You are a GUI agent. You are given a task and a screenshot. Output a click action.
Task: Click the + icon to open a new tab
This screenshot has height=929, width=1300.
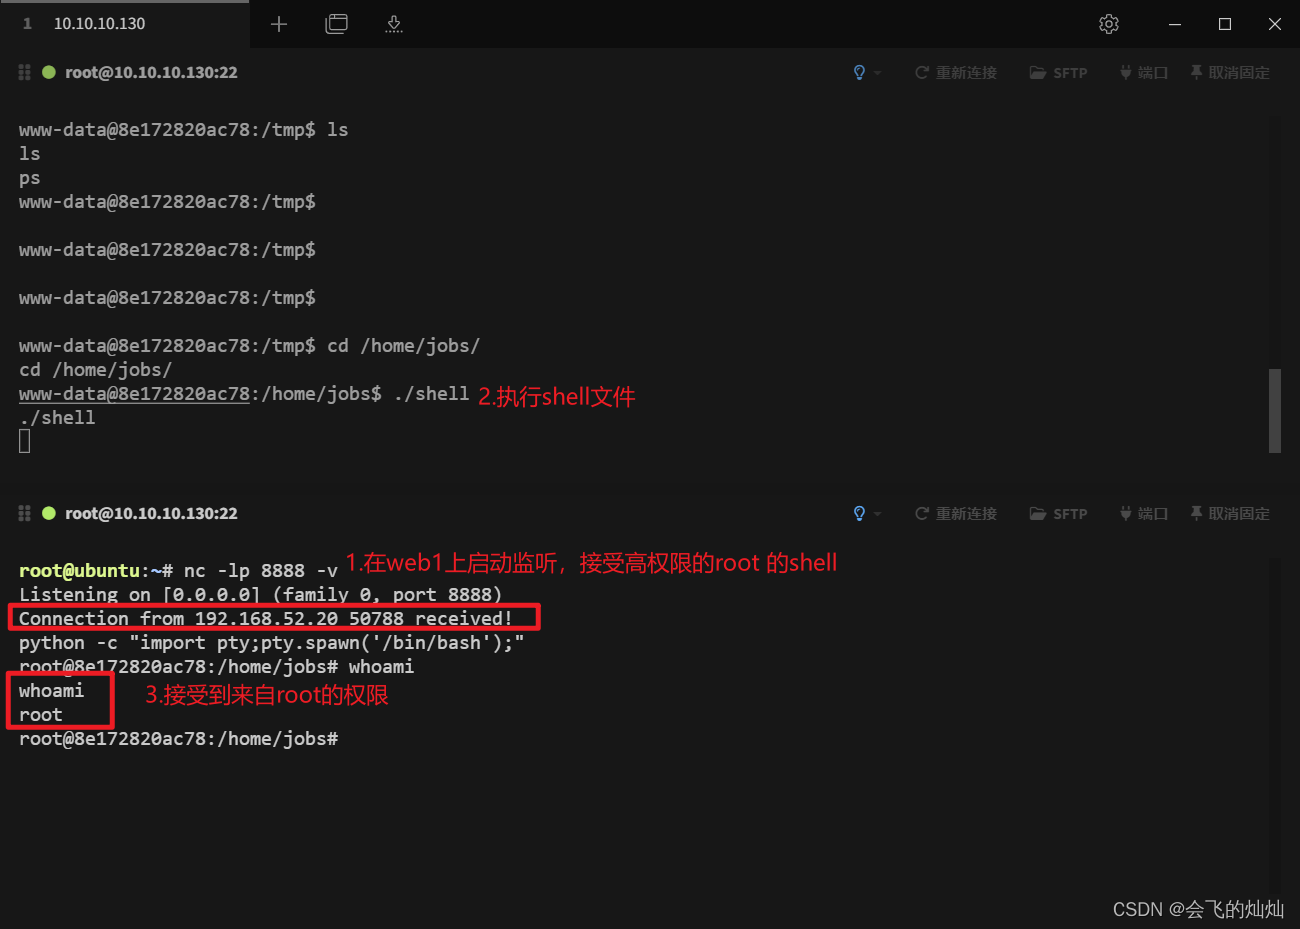click(278, 23)
